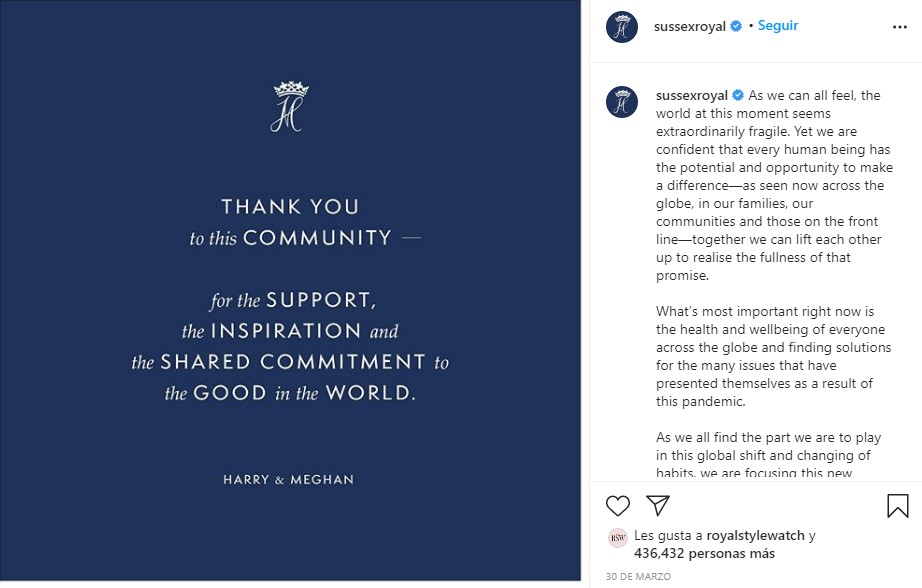This screenshot has height=588, width=922.
Task: Like the post with the heart icon
Action: [617, 506]
